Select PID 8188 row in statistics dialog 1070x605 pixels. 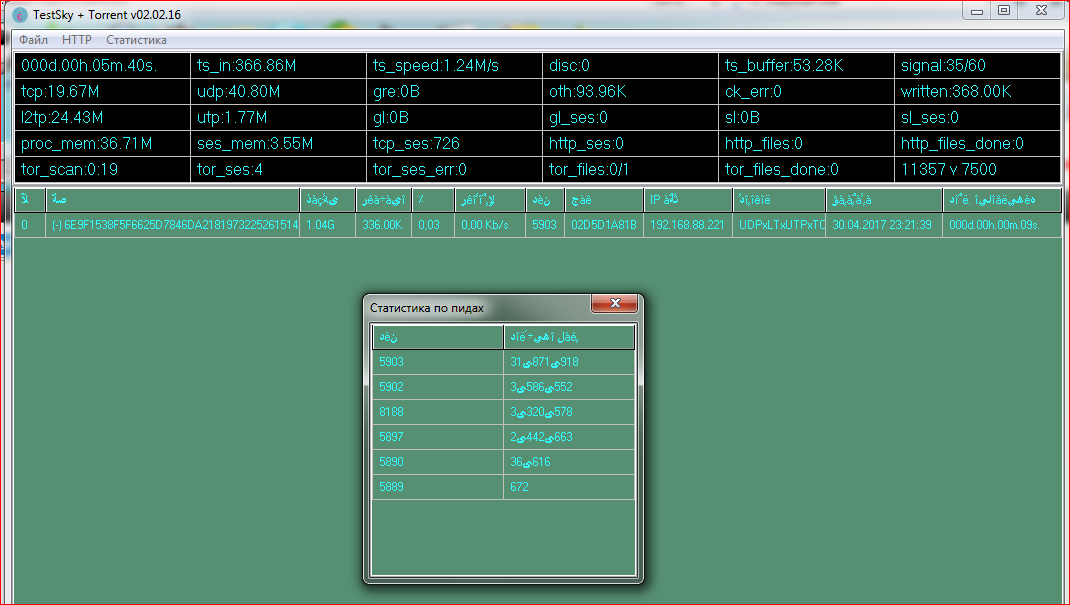pyautogui.click(x=437, y=412)
